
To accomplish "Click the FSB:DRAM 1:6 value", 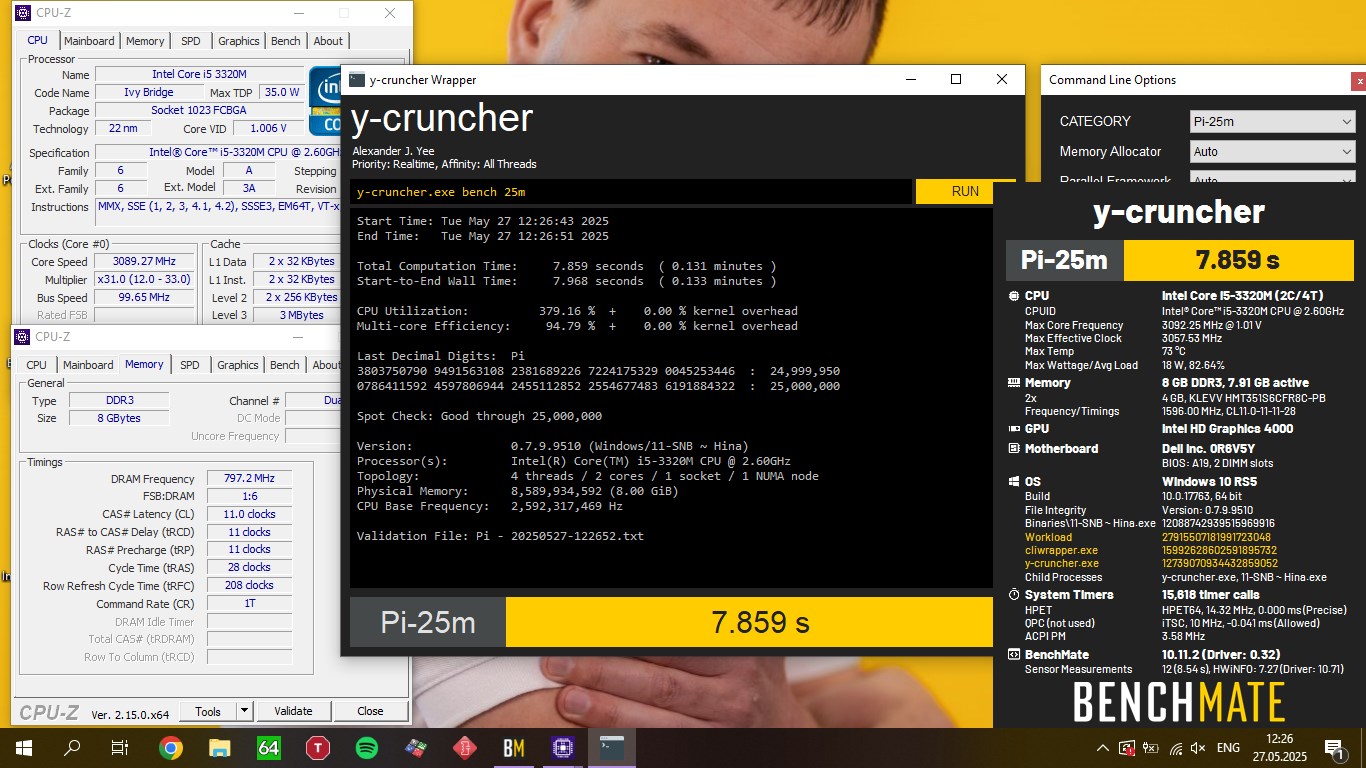I will point(250,496).
